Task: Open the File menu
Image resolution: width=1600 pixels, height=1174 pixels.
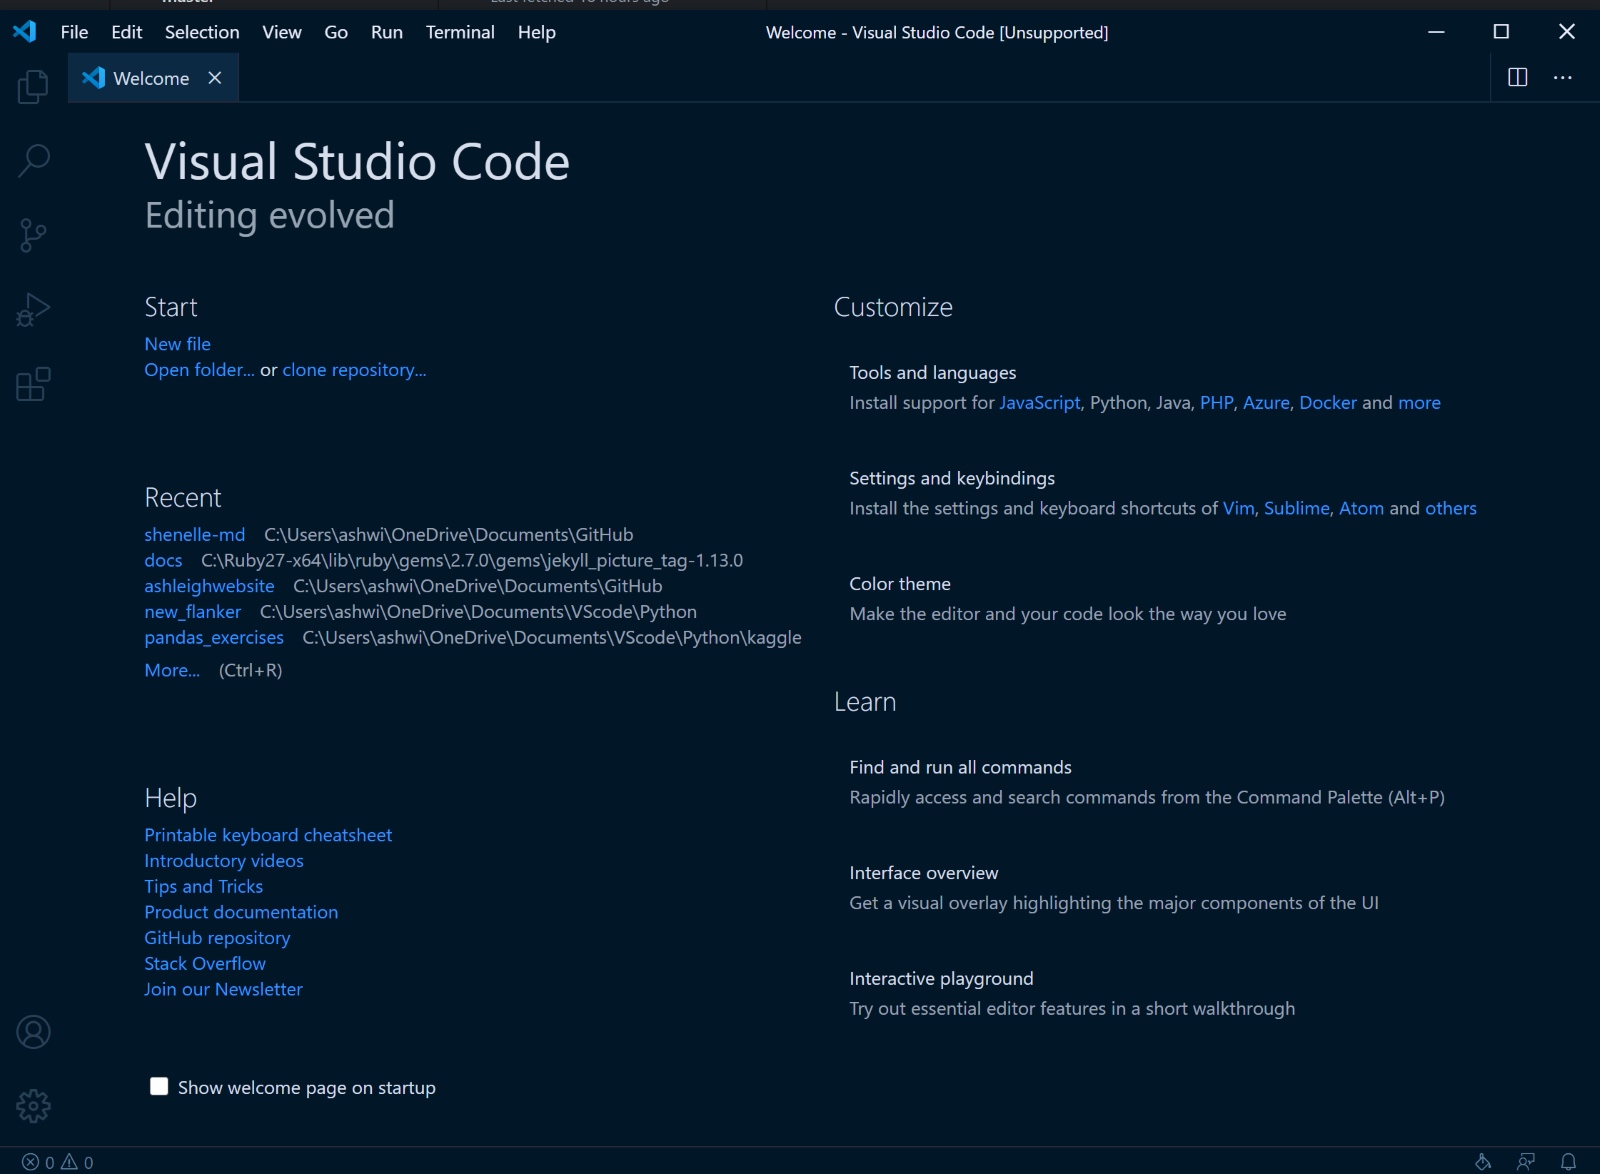Action: click(74, 32)
